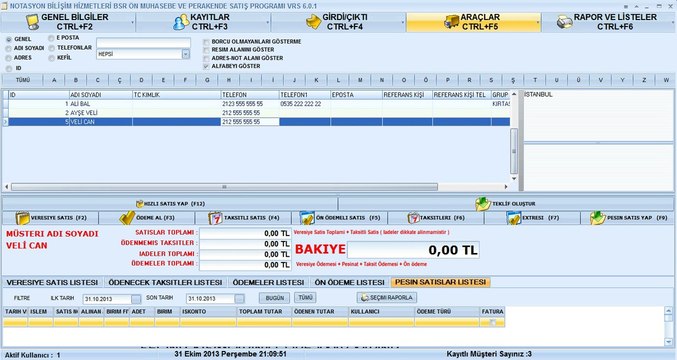
Task: Switch to Peşin Satışlar Listesi tab
Action: 440,282
